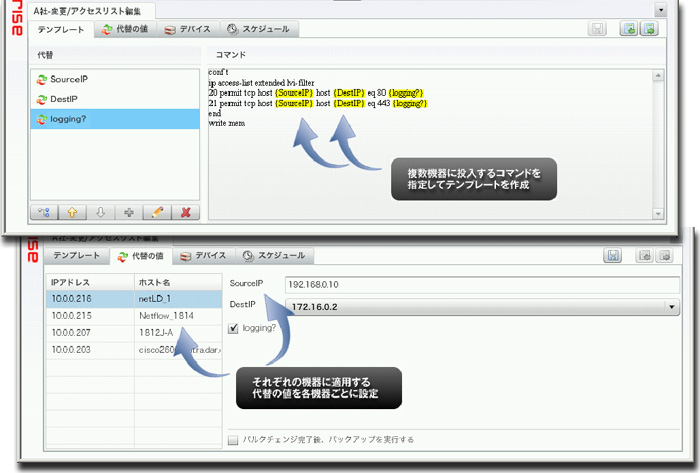Open デバイス tab in bottom window

[204, 255]
